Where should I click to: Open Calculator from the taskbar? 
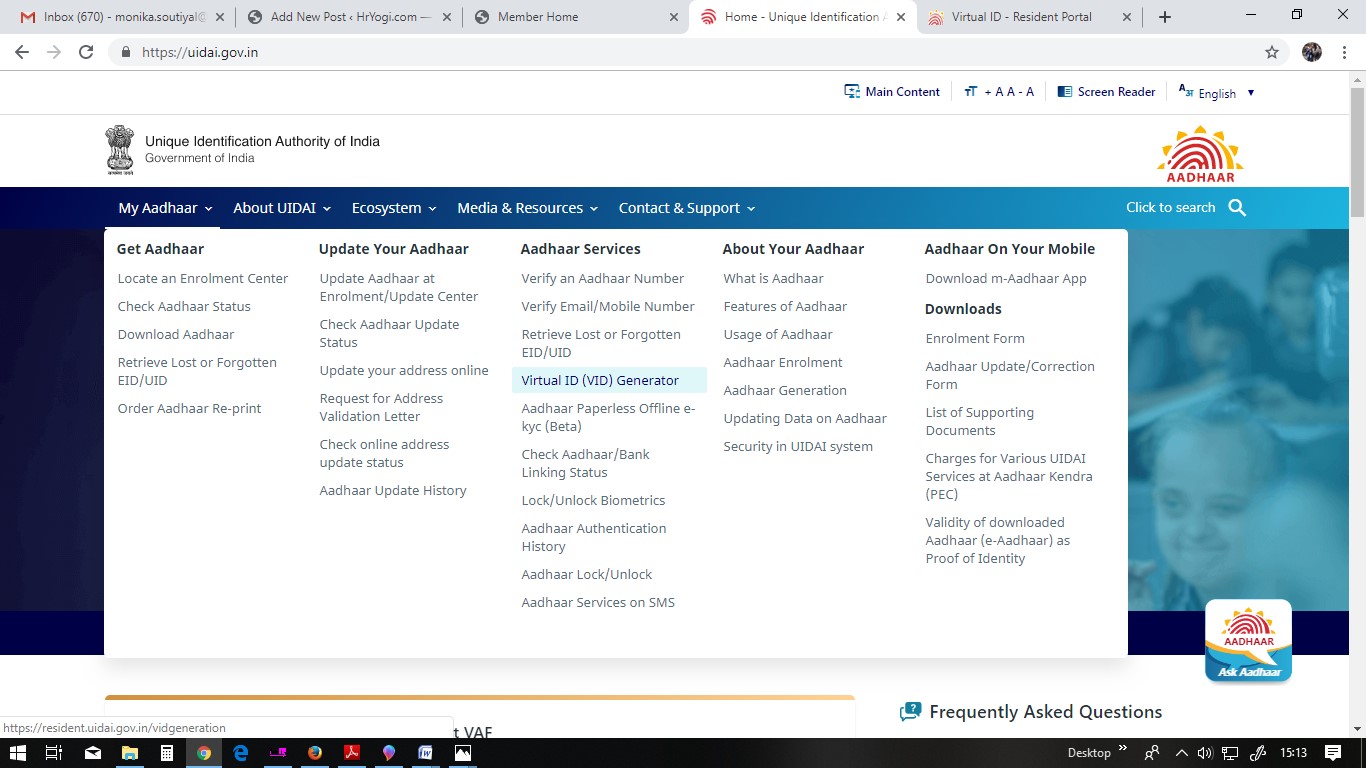(x=167, y=753)
